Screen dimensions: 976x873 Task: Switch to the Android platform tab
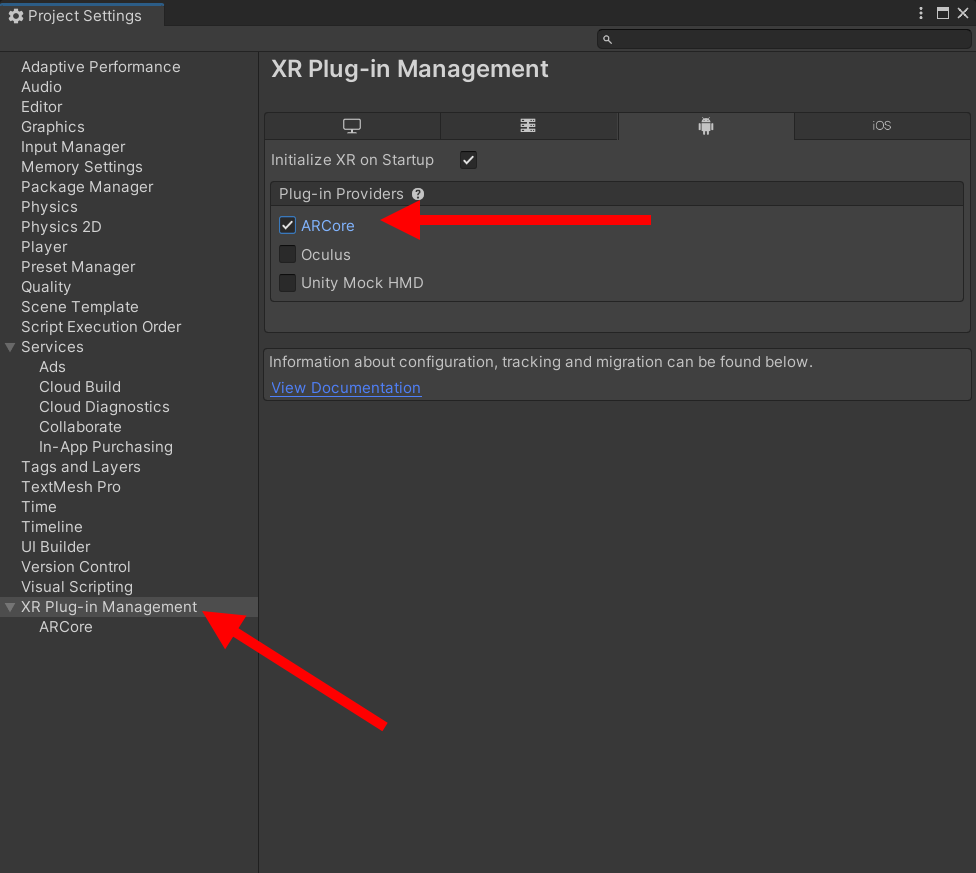tap(706, 126)
